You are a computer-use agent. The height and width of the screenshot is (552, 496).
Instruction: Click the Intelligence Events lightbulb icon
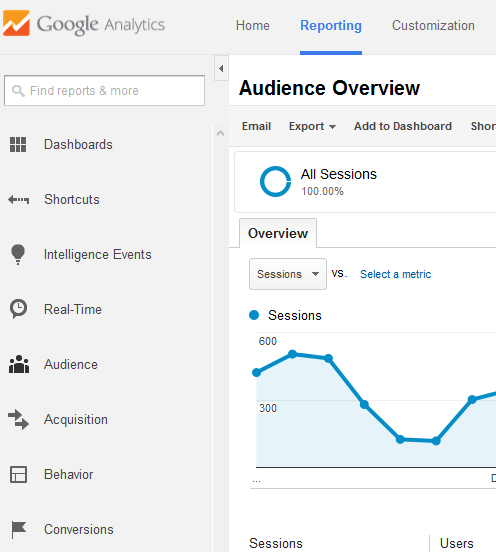[18, 254]
